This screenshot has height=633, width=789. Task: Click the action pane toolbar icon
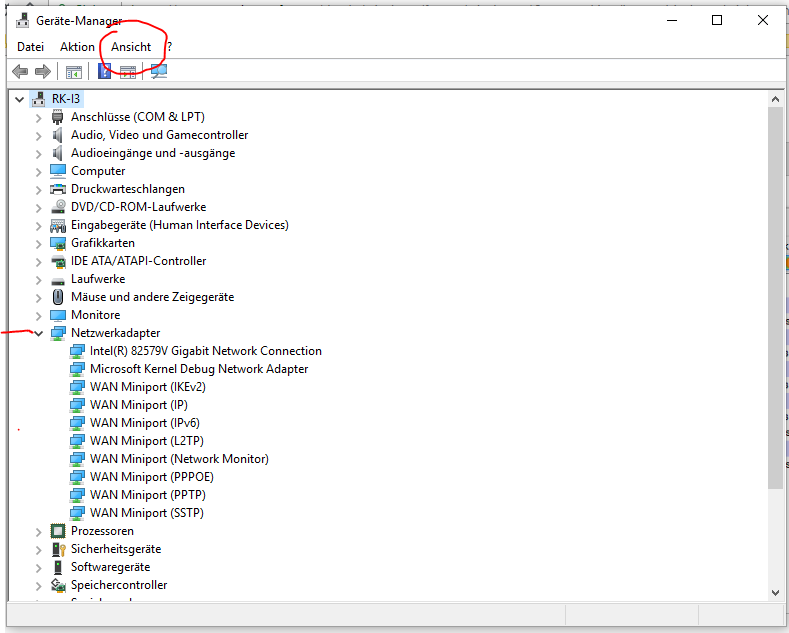(128, 72)
